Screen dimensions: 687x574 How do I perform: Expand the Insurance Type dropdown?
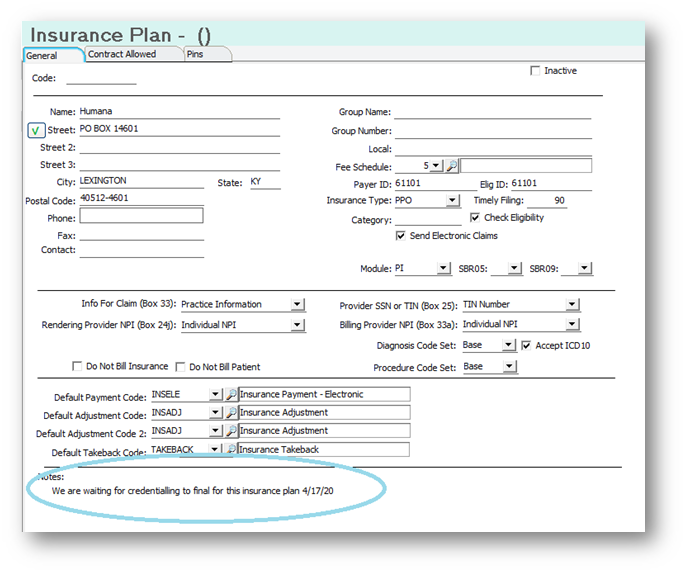[452, 201]
